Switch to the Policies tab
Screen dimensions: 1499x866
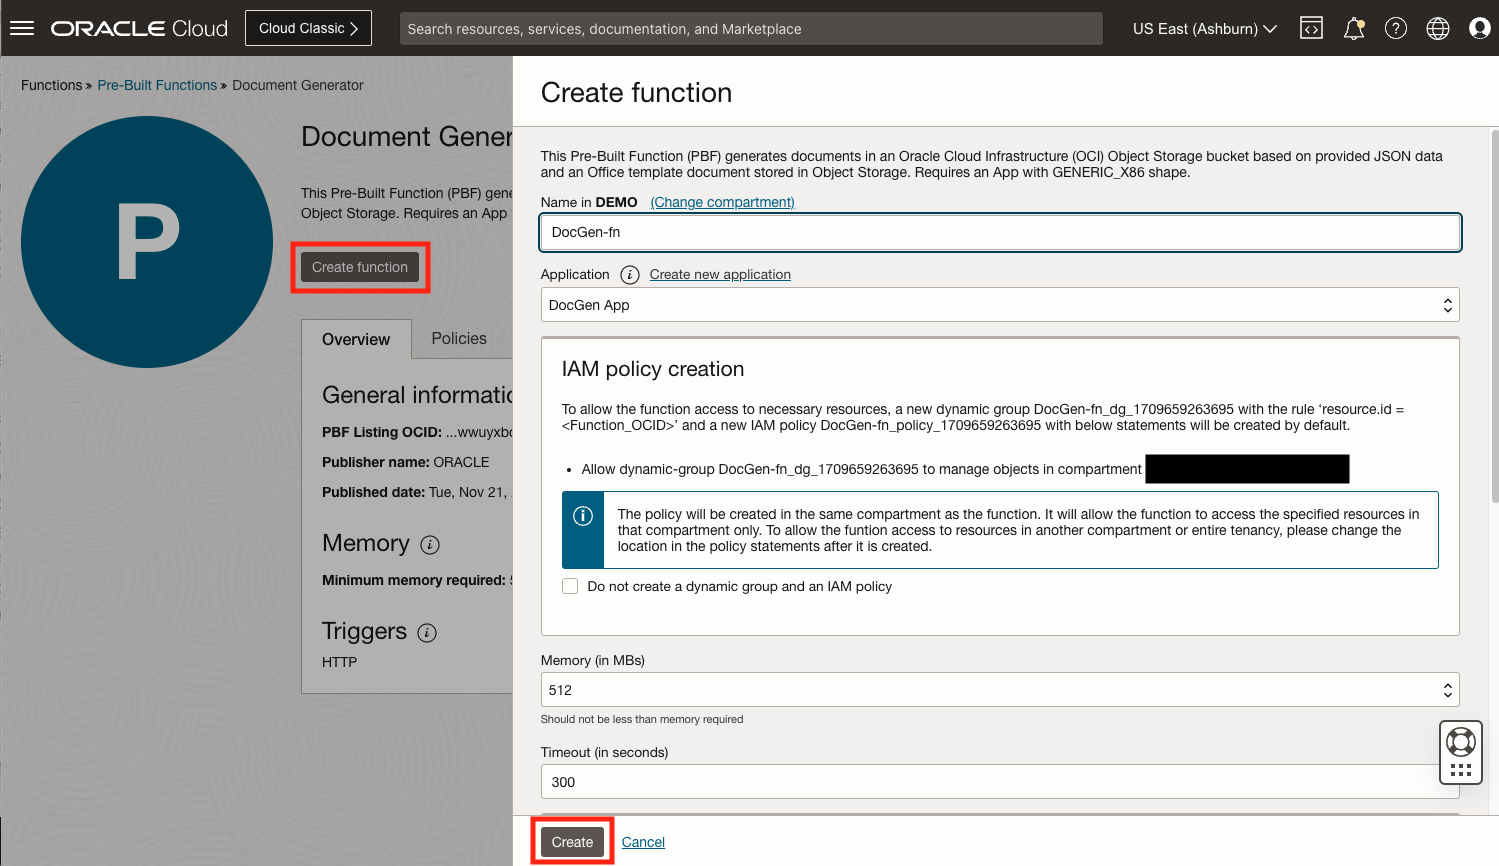tap(460, 339)
